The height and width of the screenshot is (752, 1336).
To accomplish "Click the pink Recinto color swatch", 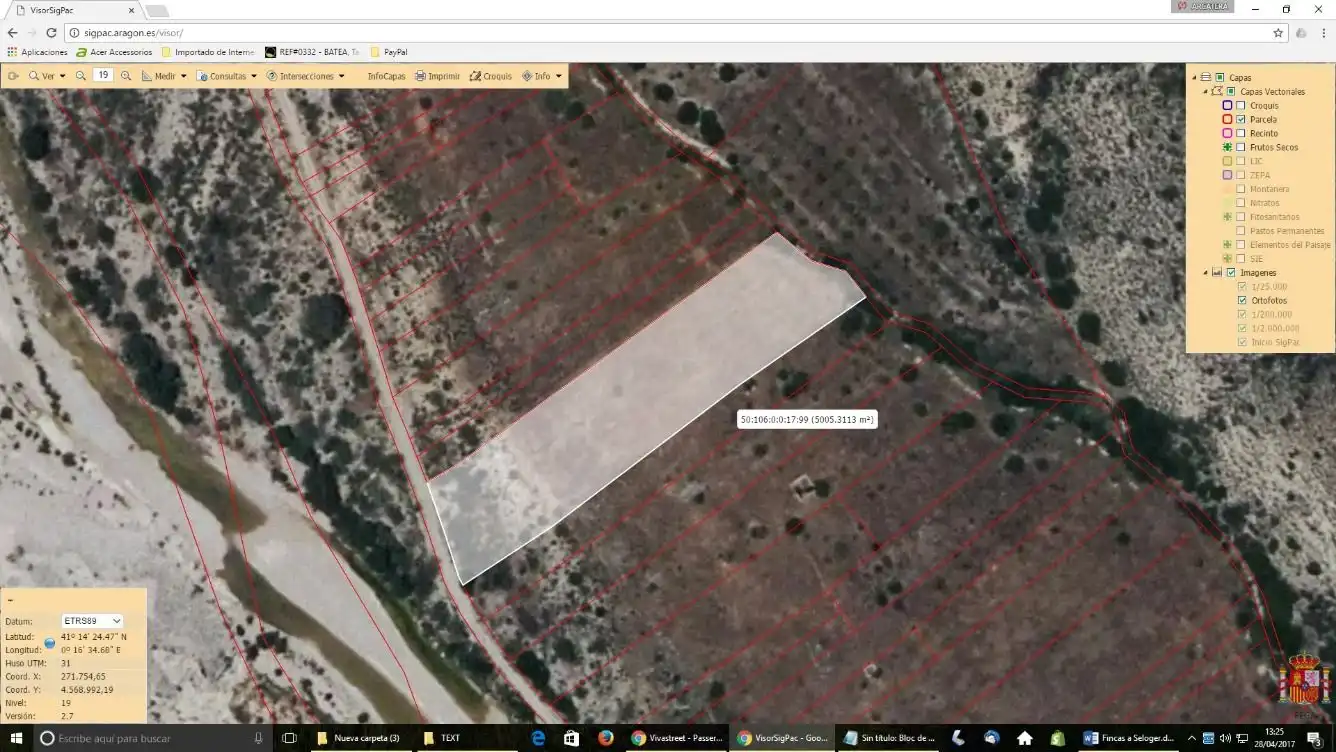I will point(1227,133).
